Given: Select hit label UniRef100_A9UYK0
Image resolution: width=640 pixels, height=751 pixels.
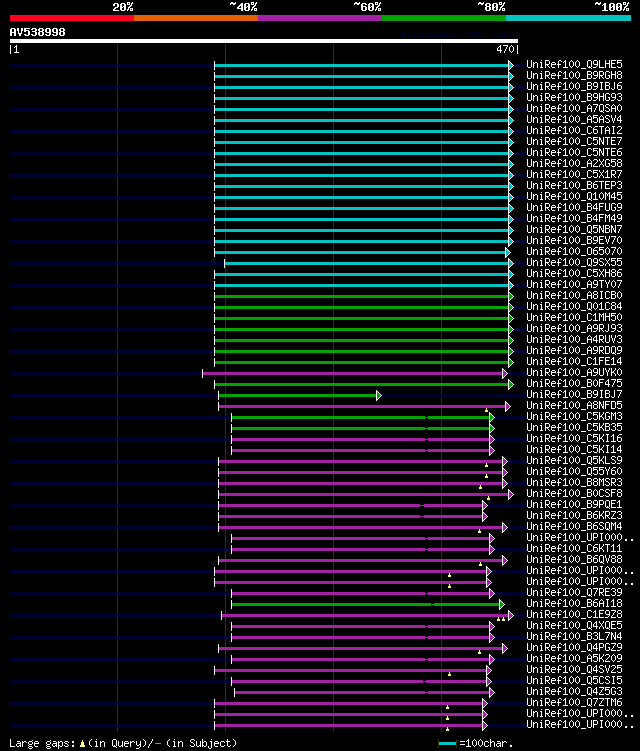Looking at the screenshot, I should pos(574,373).
